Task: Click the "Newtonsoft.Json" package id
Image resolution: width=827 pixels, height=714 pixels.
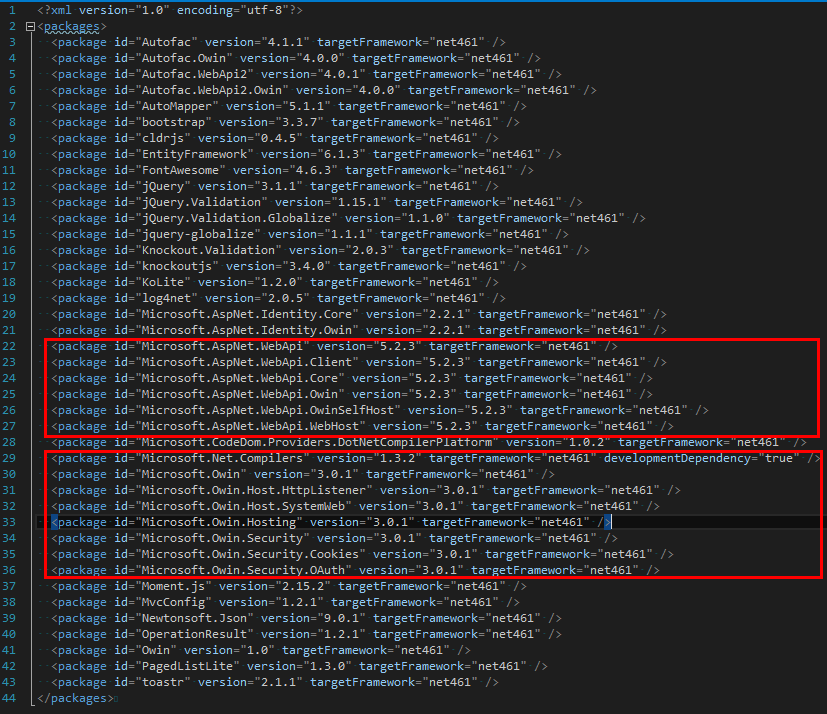Action: click(x=195, y=618)
